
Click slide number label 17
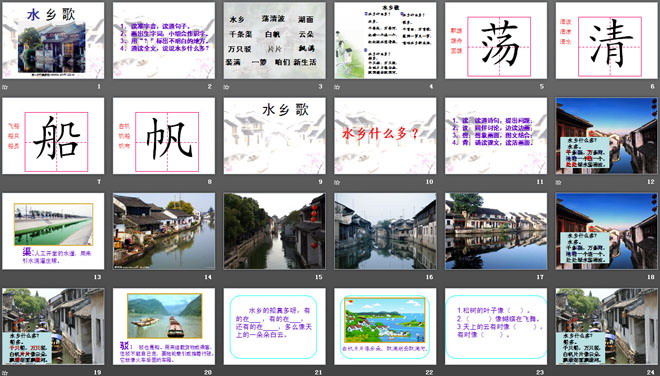[540, 277]
